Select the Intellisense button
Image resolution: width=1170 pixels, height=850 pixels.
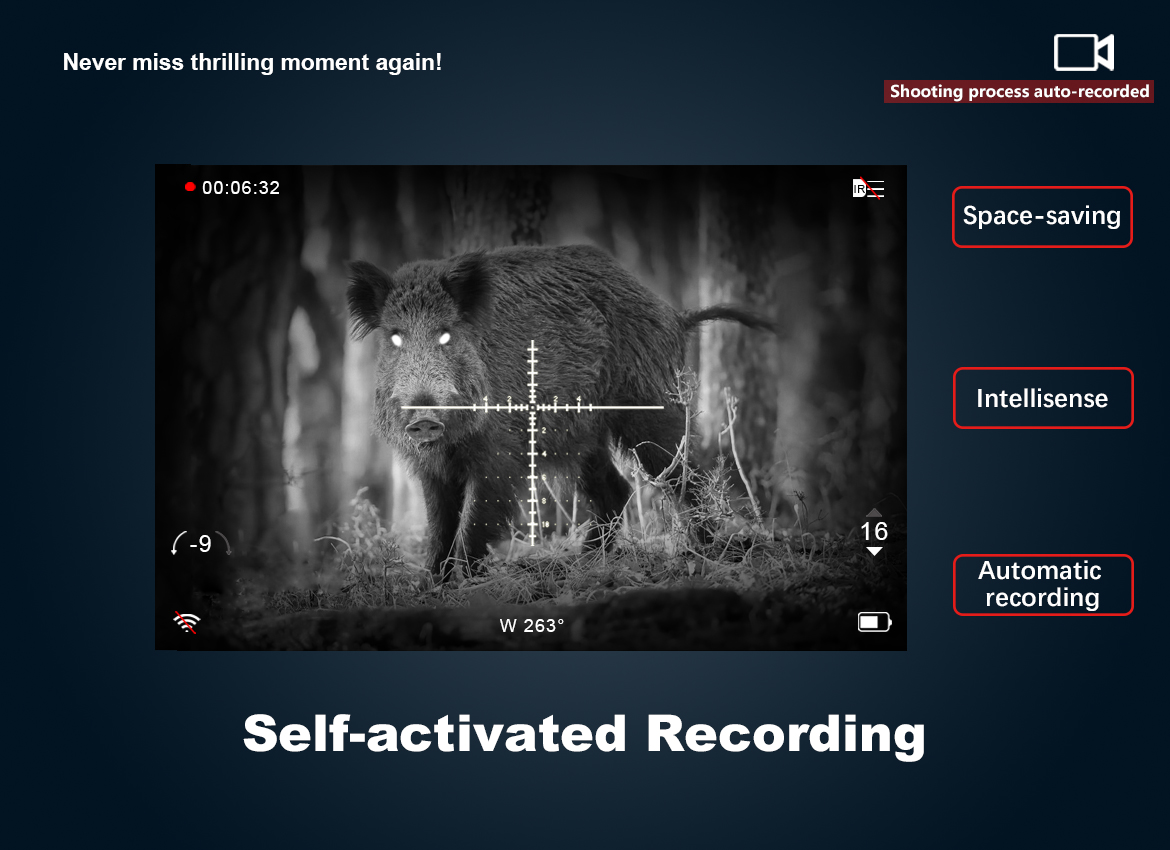point(1043,398)
